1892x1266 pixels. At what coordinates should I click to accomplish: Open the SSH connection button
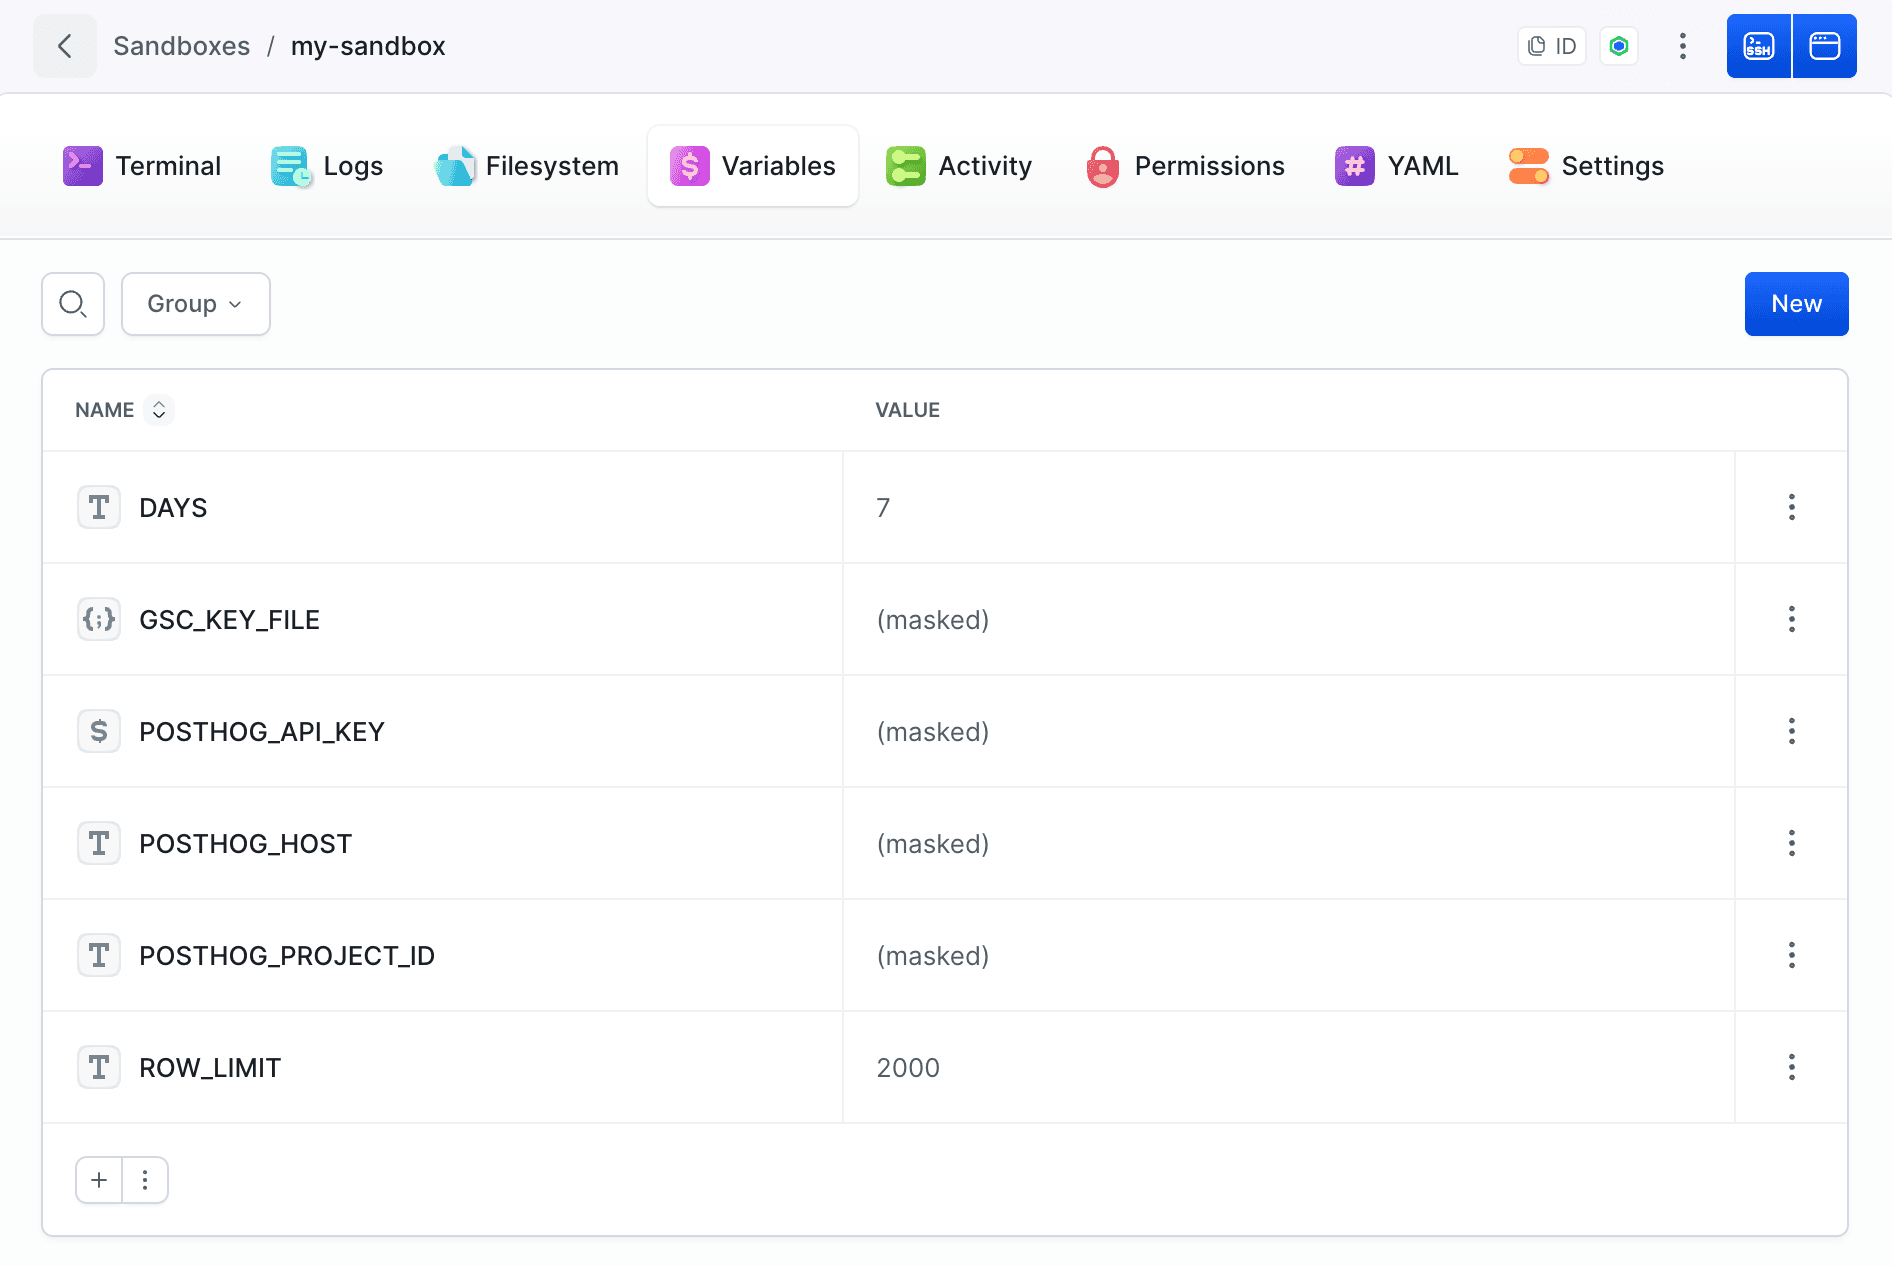coord(1758,45)
